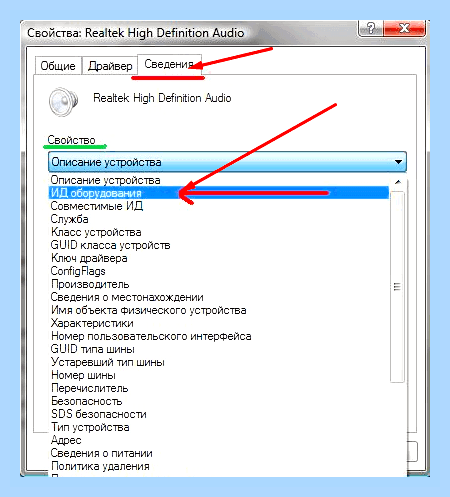Select Совместимые ИД option
450x497 pixels.
coord(219,206)
